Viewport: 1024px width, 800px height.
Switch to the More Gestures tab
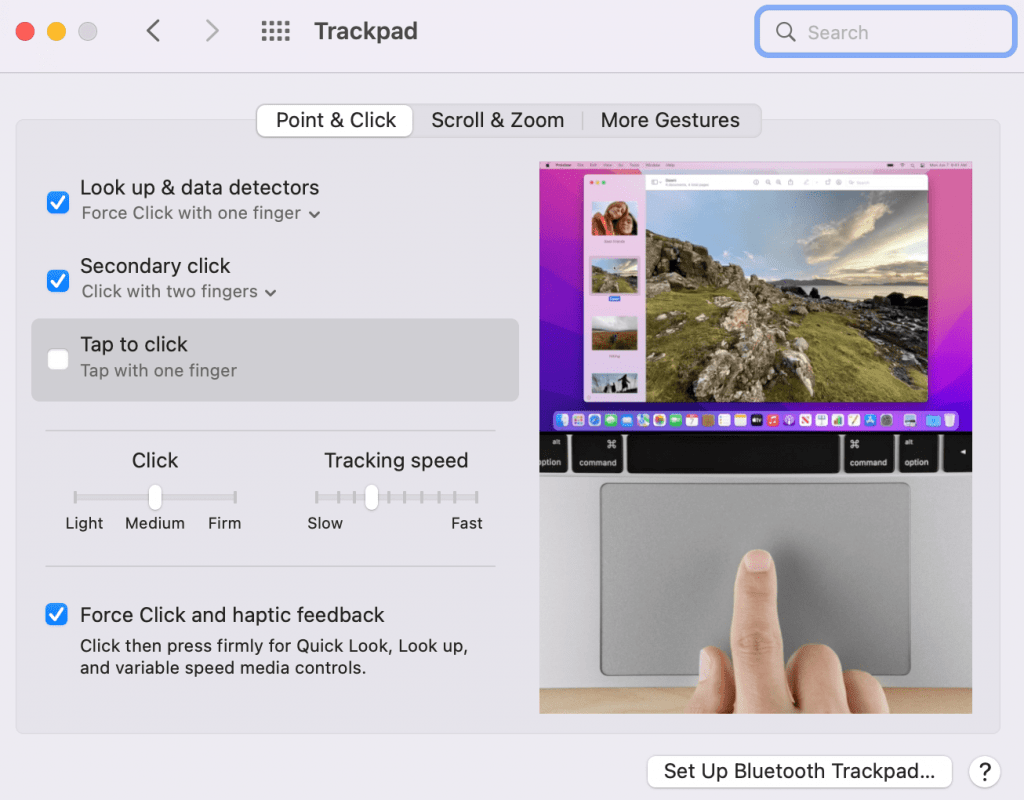pos(670,120)
